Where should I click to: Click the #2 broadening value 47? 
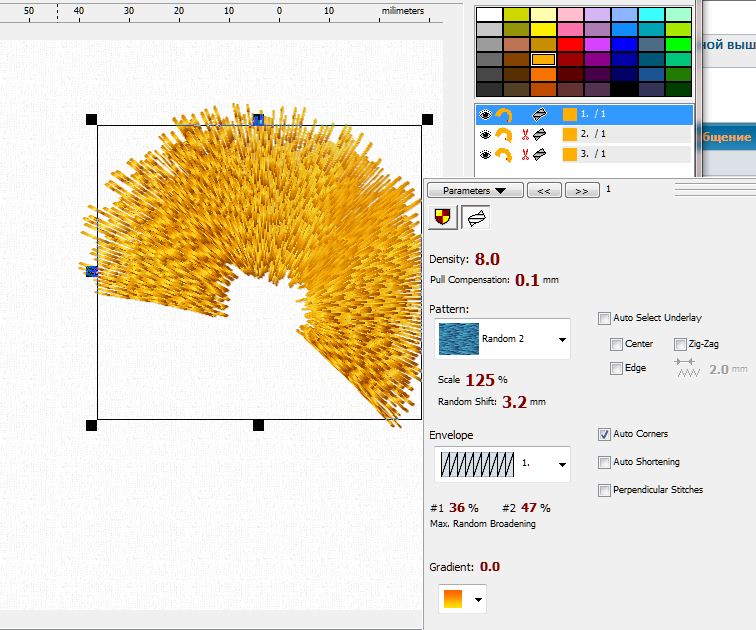click(x=529, y=508)
